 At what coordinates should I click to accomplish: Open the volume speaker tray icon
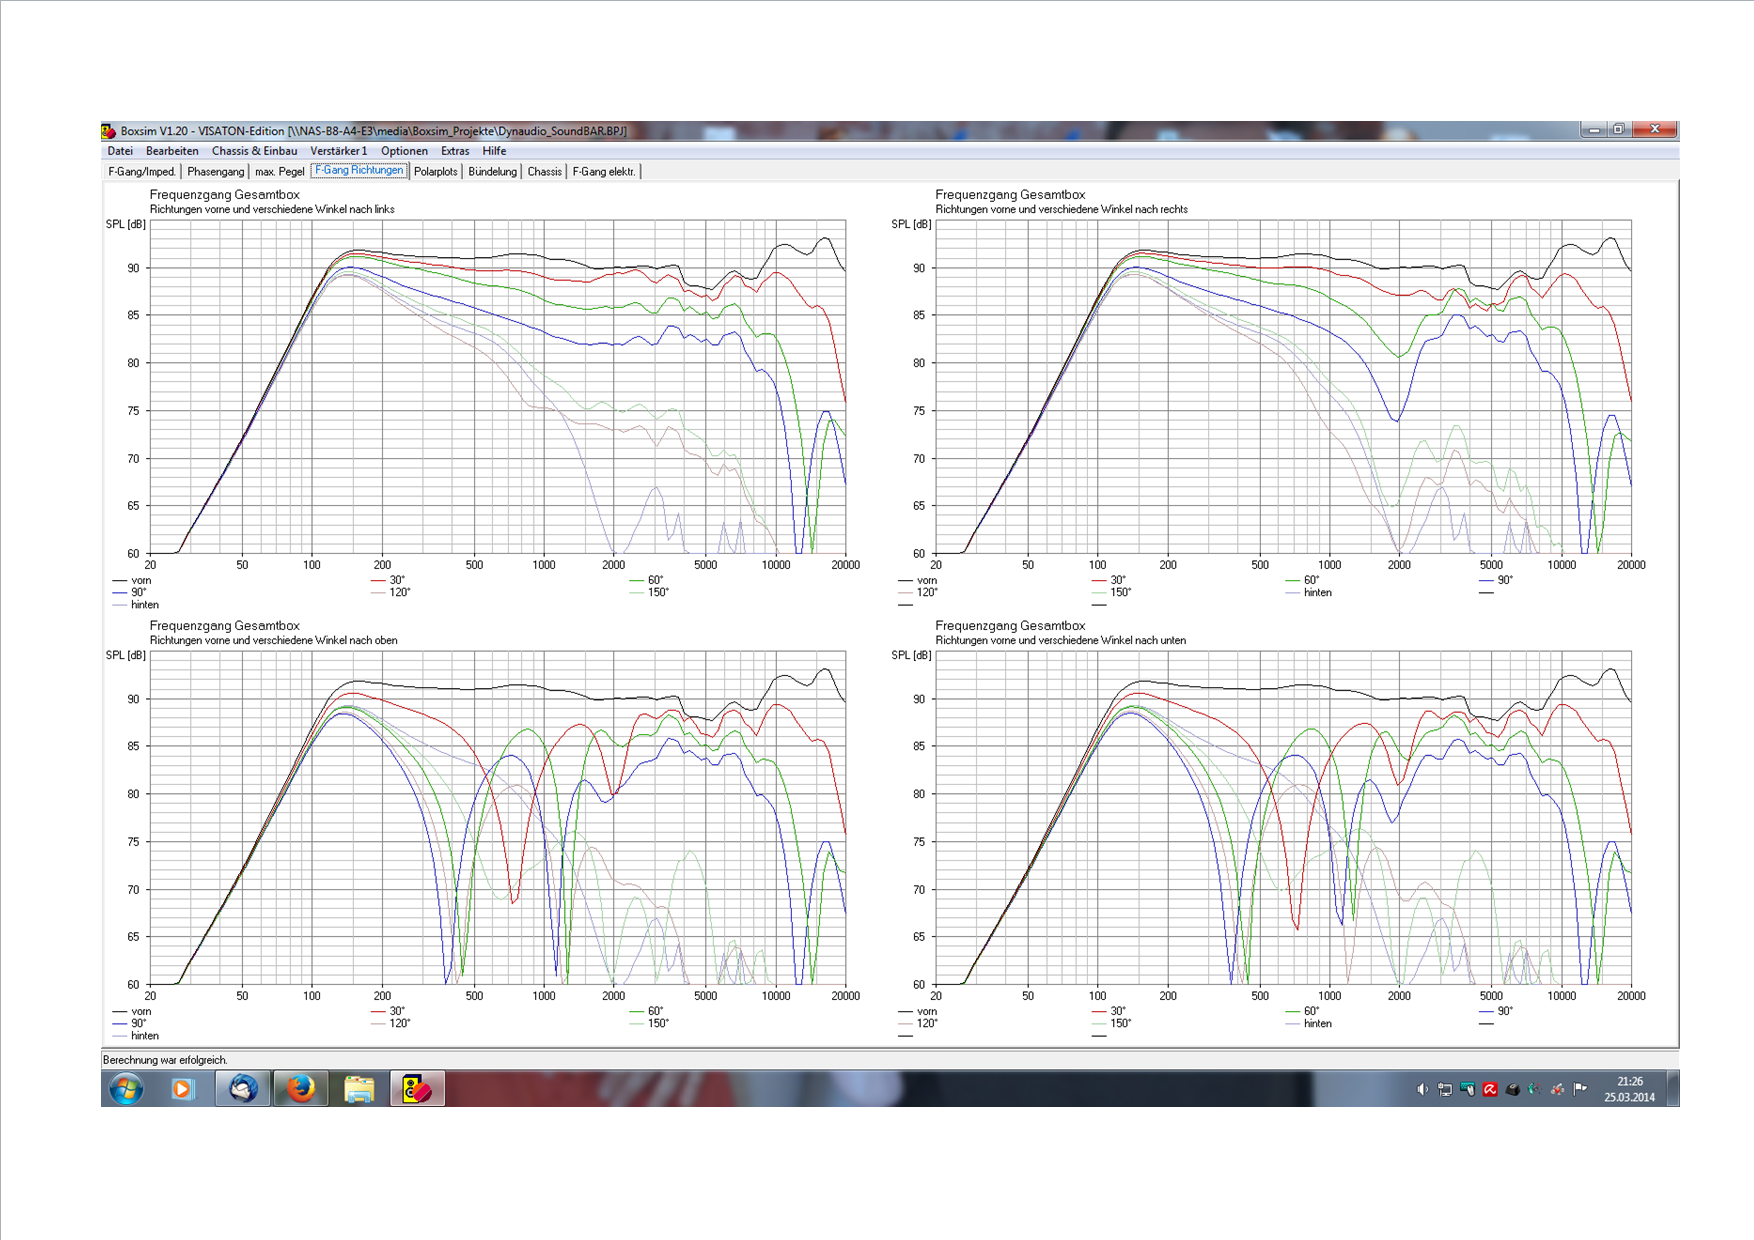pos(1422,1089)
